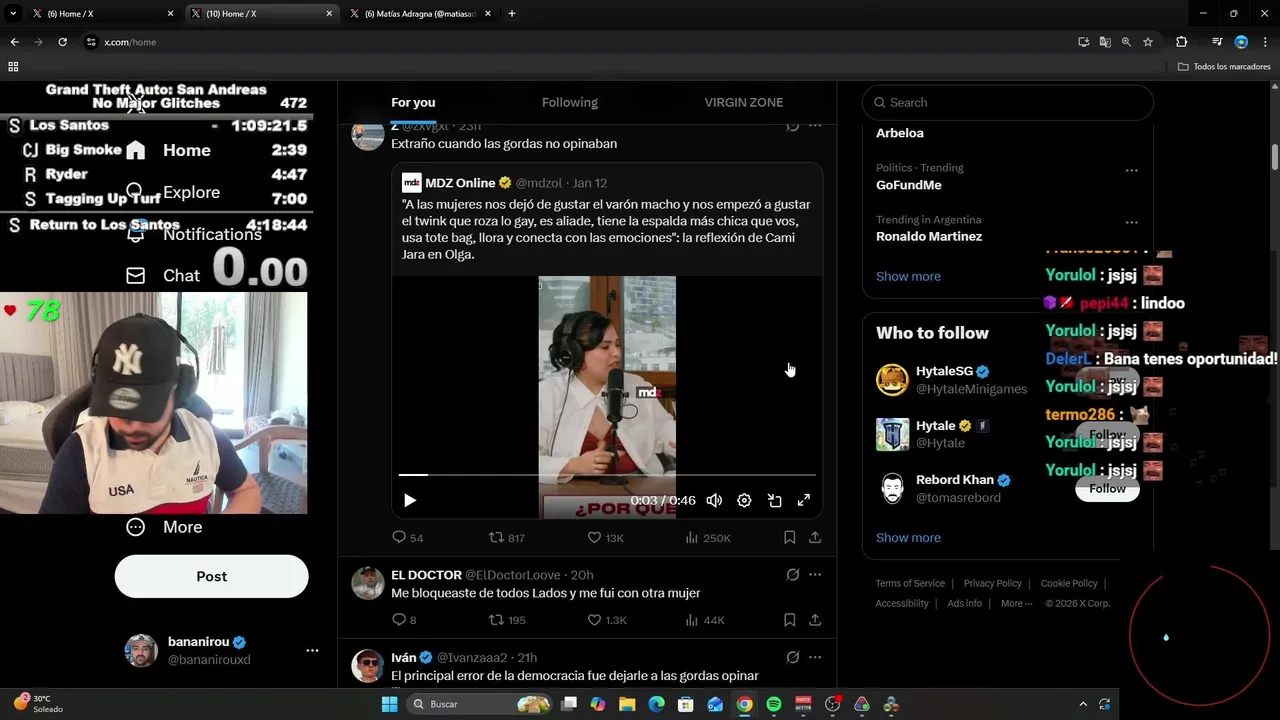Image resolution: width=1280 pixels, height=720 pixels.
Task: Click the page scrollbar thumb
Action: [1275, 158]
